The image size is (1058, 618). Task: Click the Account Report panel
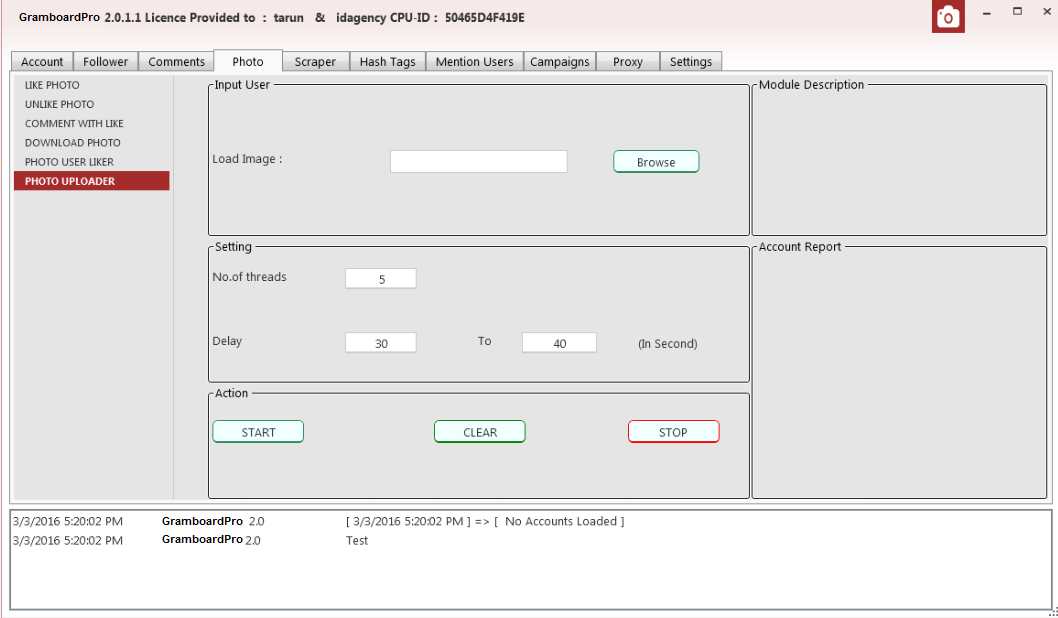[899, 372]
